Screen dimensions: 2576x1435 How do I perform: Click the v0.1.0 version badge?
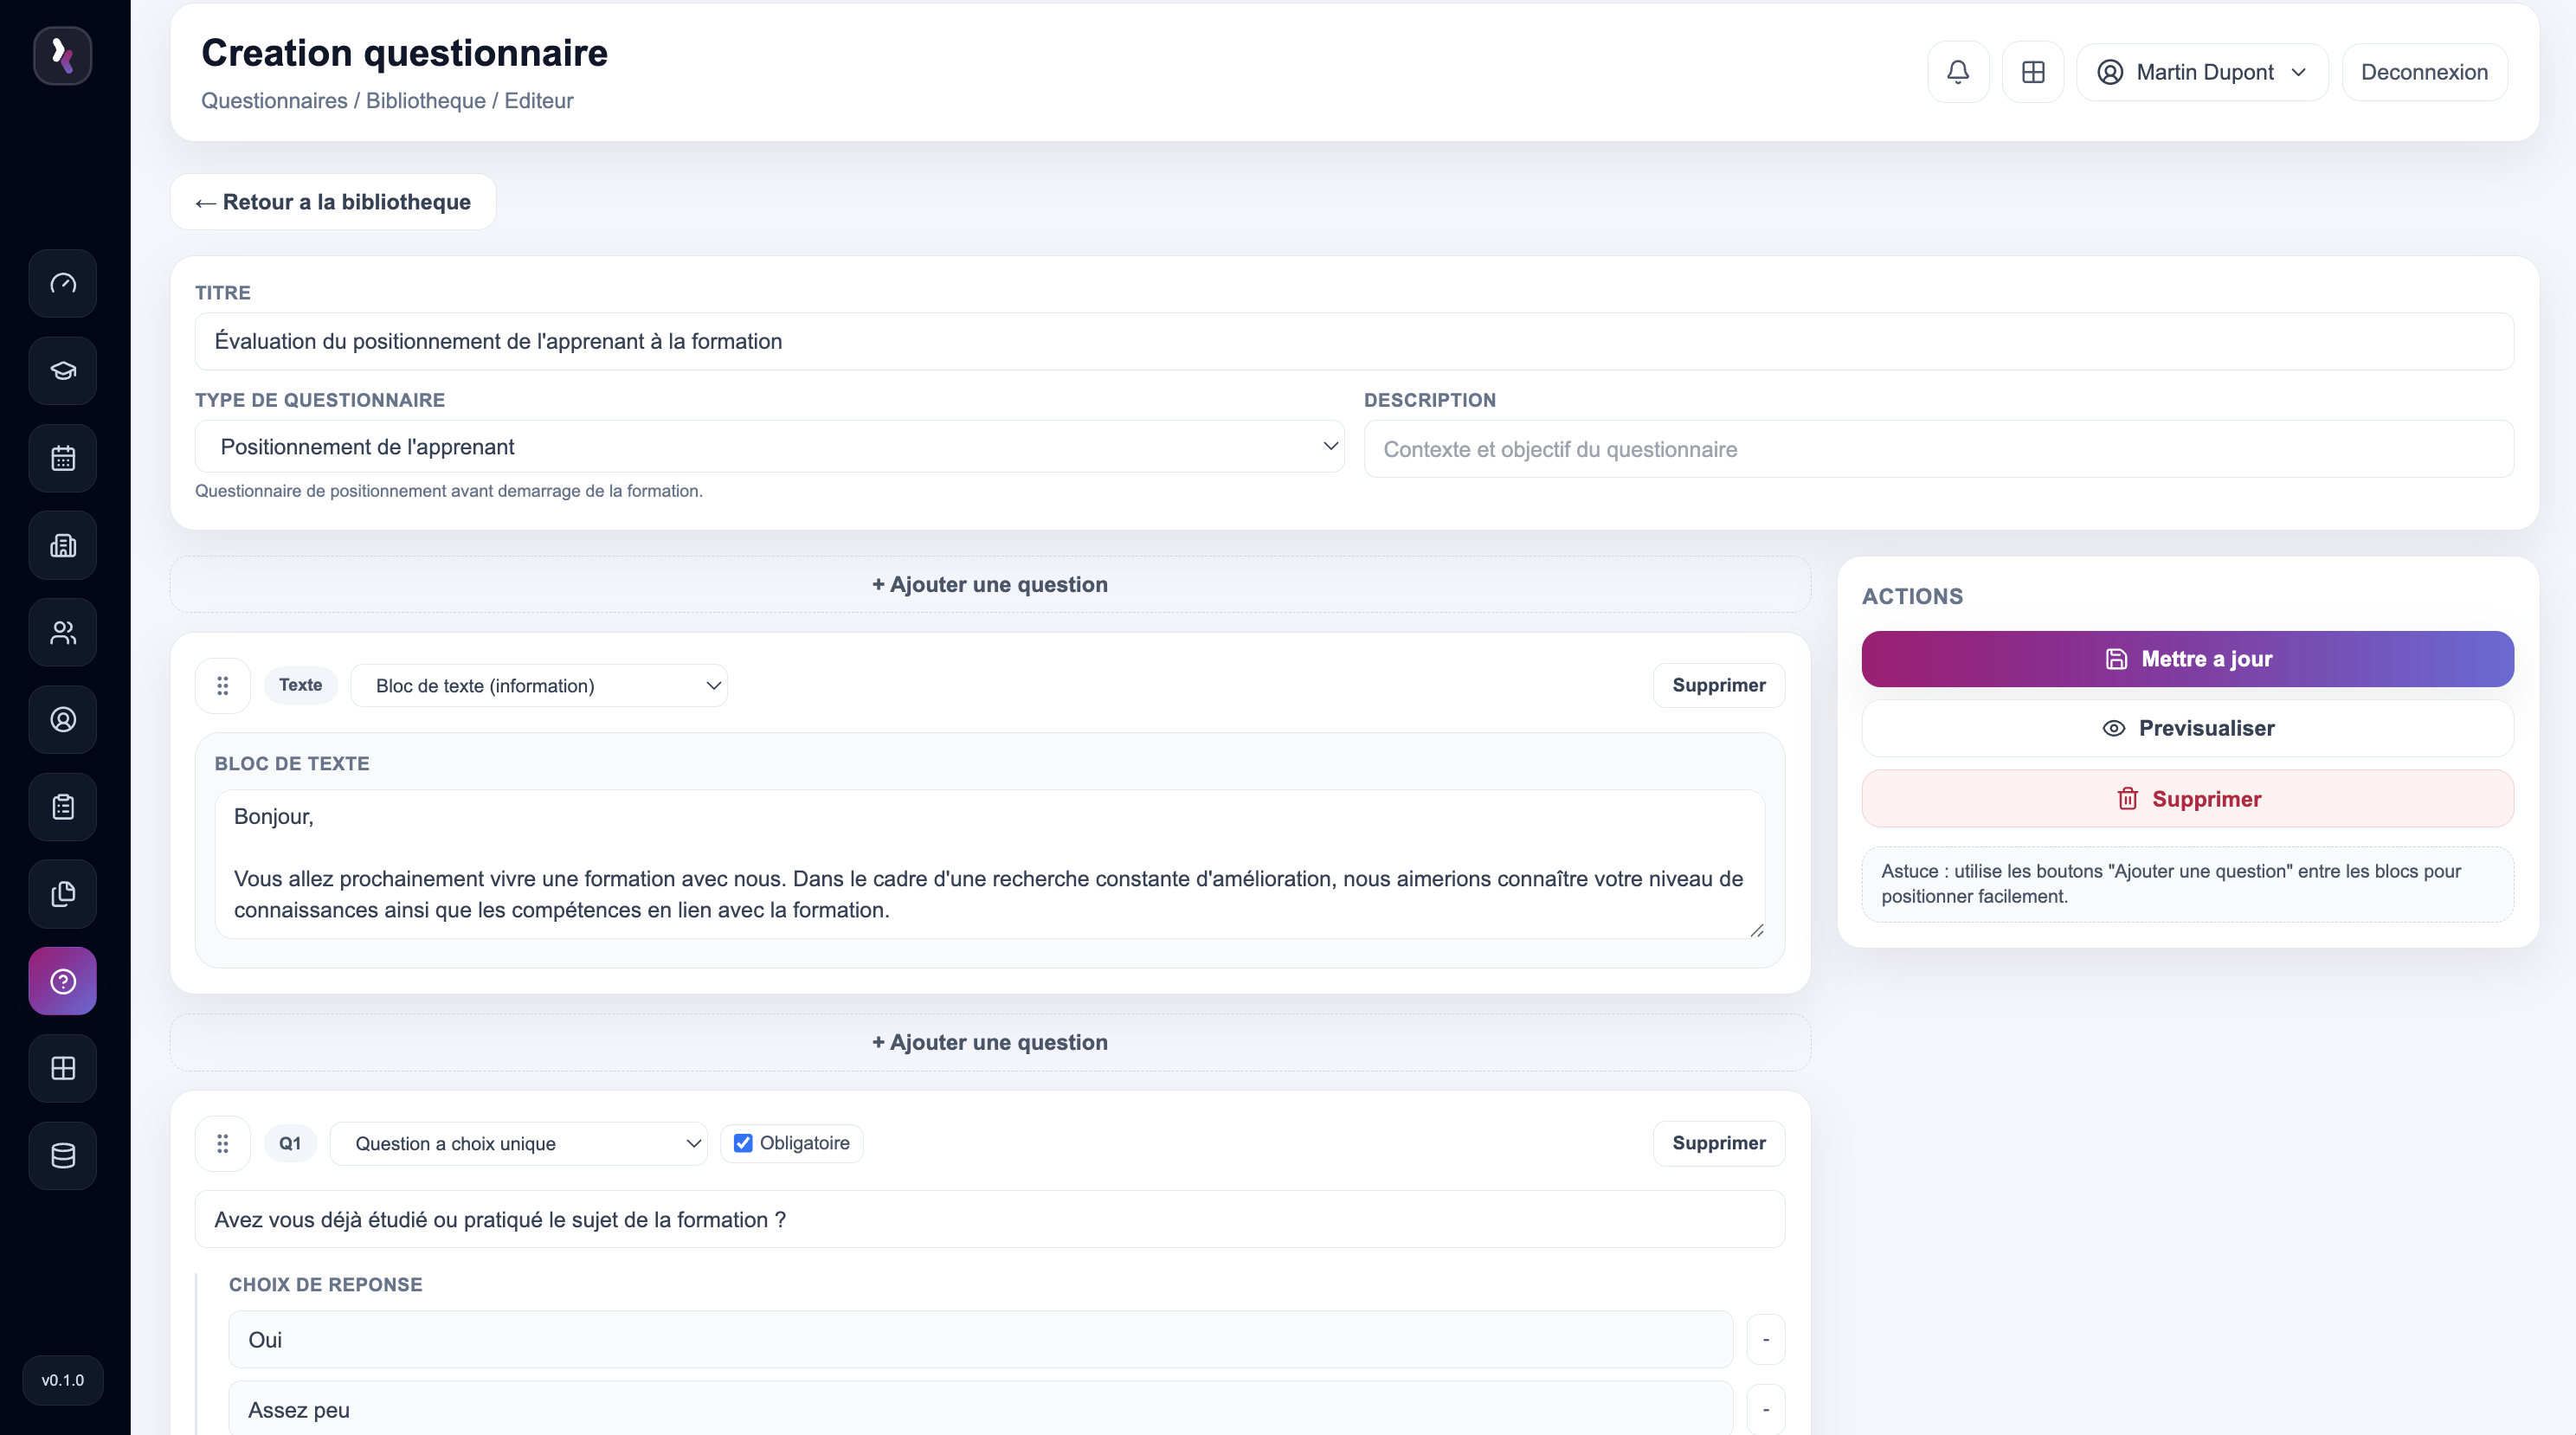(x=63, y=1380)
